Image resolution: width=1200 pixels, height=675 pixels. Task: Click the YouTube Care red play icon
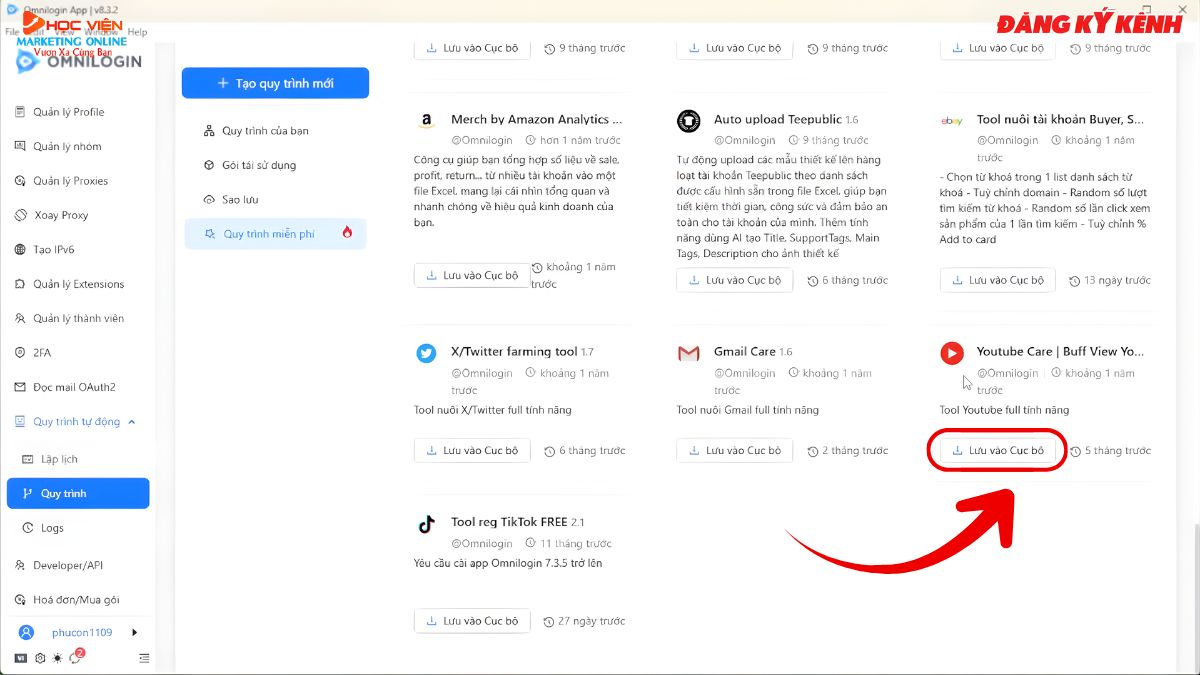tap(952, 352)
